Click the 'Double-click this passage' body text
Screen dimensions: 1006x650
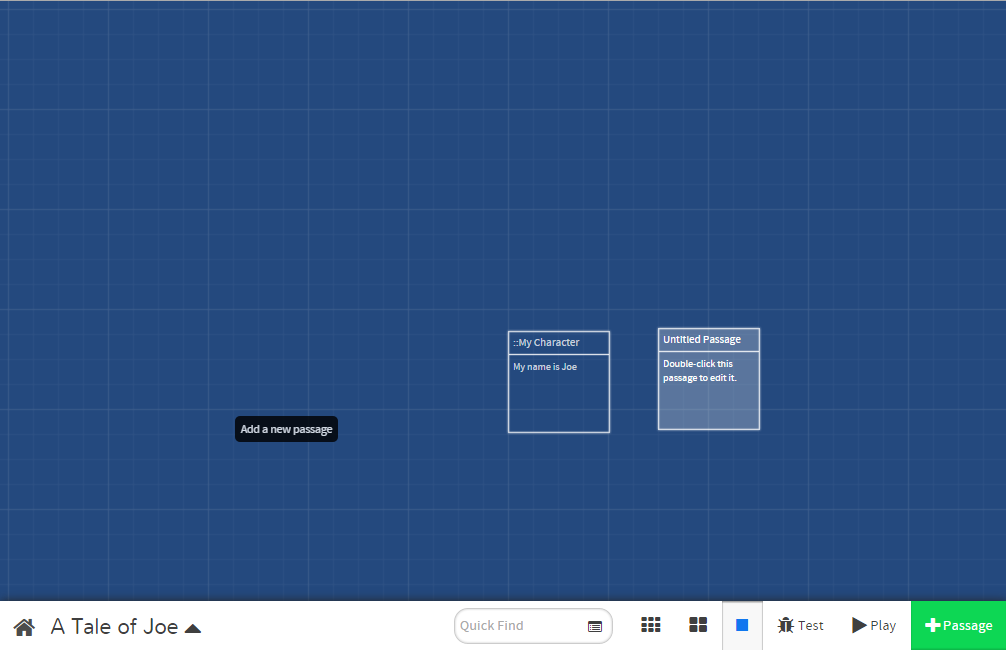click(x=699, y=371)
